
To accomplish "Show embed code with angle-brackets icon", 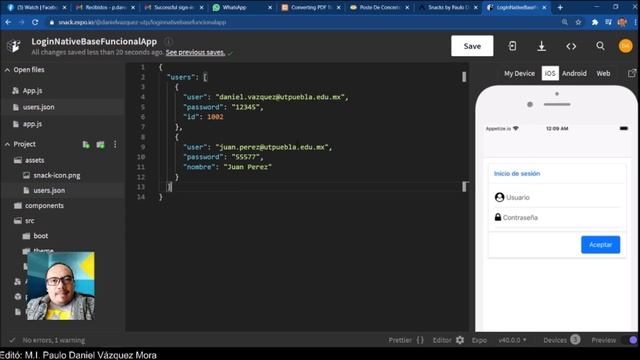I will point(571,46).
